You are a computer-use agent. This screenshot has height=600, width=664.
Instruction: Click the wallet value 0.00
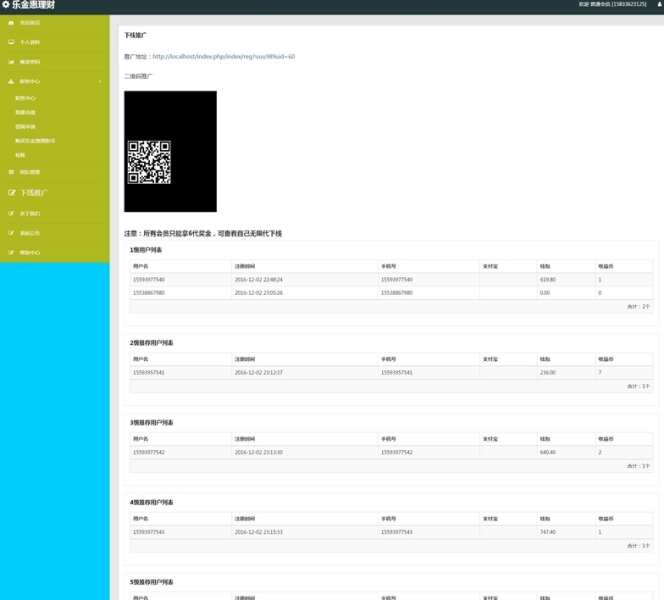(x=545, y=293)
